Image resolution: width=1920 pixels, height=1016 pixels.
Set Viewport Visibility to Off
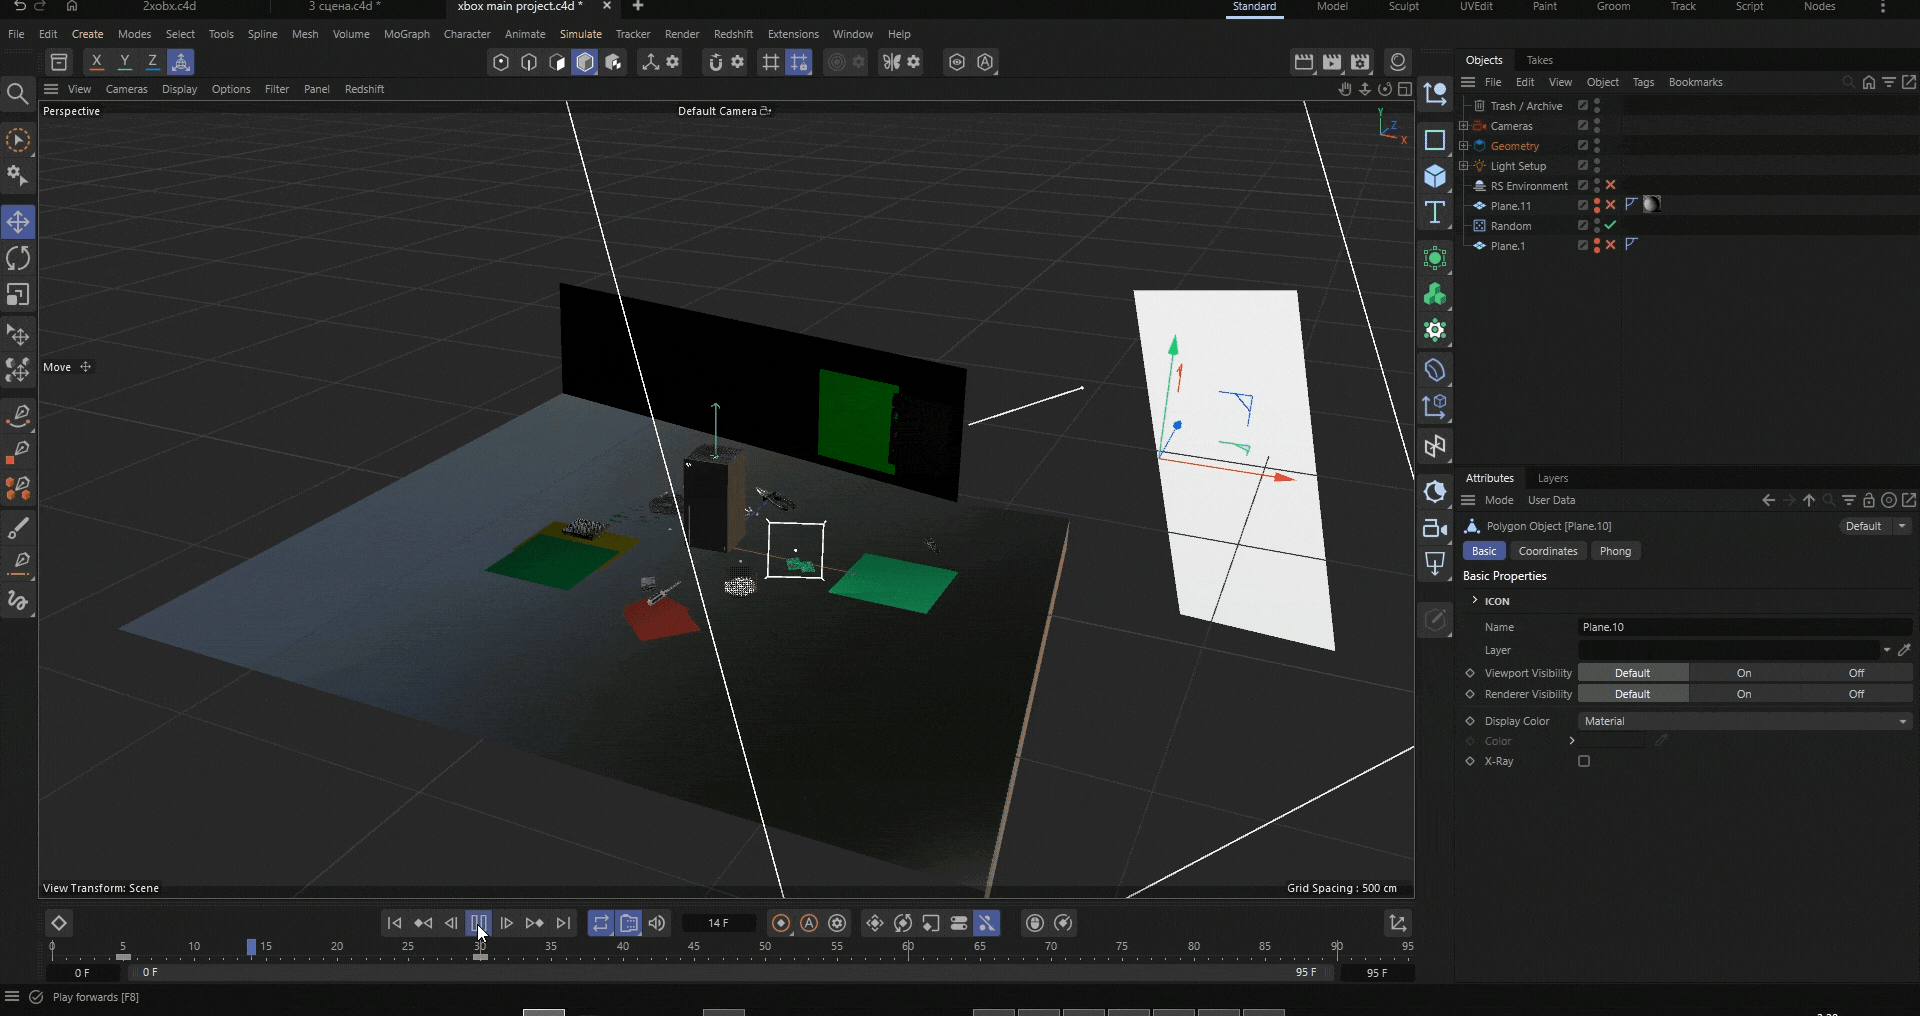1856,673
